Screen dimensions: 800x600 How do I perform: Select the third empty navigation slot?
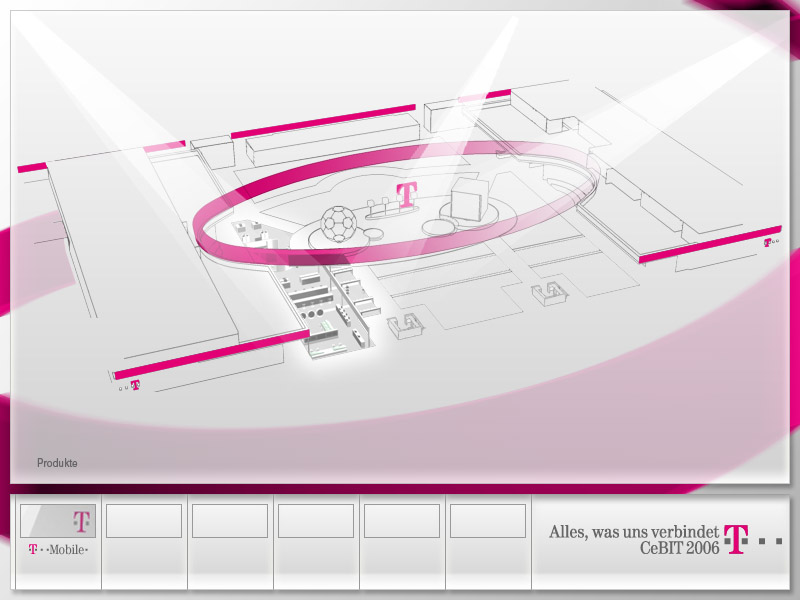(230, 521)
